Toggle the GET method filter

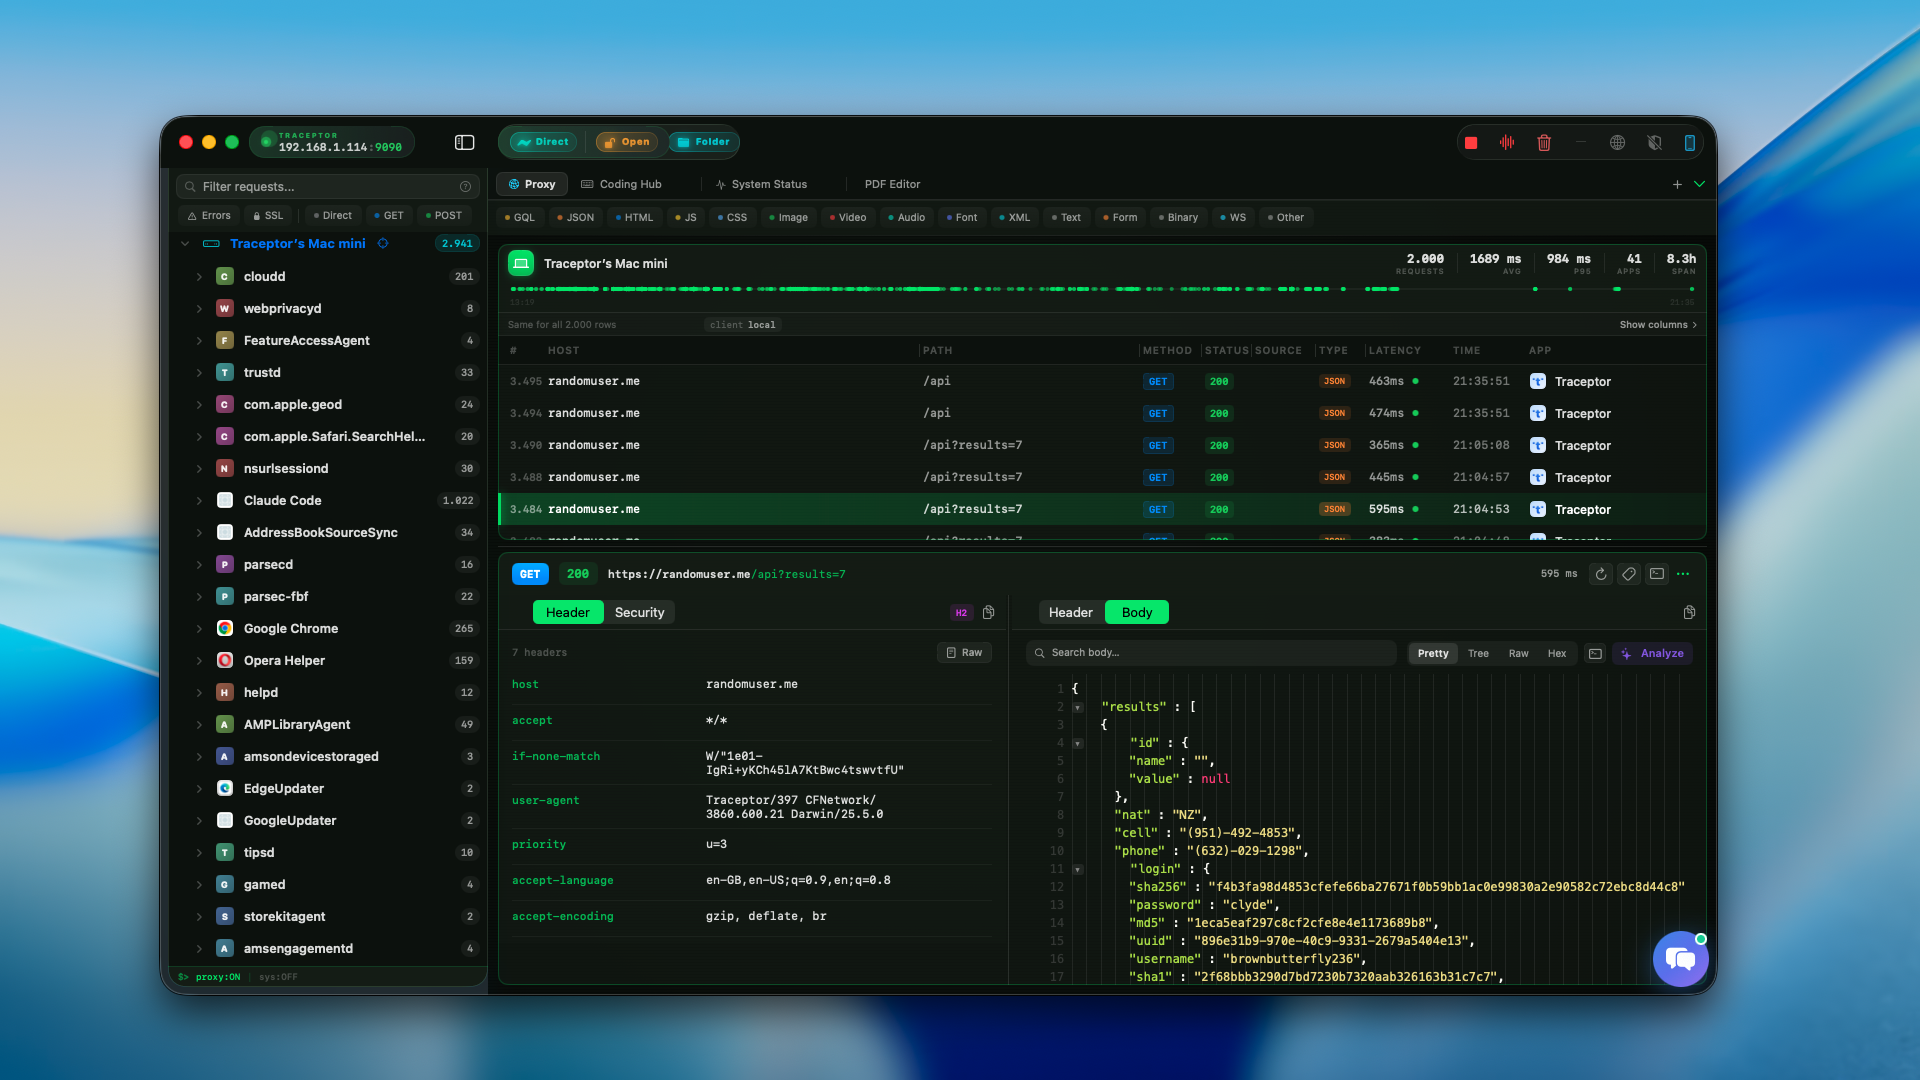(388, 216)
